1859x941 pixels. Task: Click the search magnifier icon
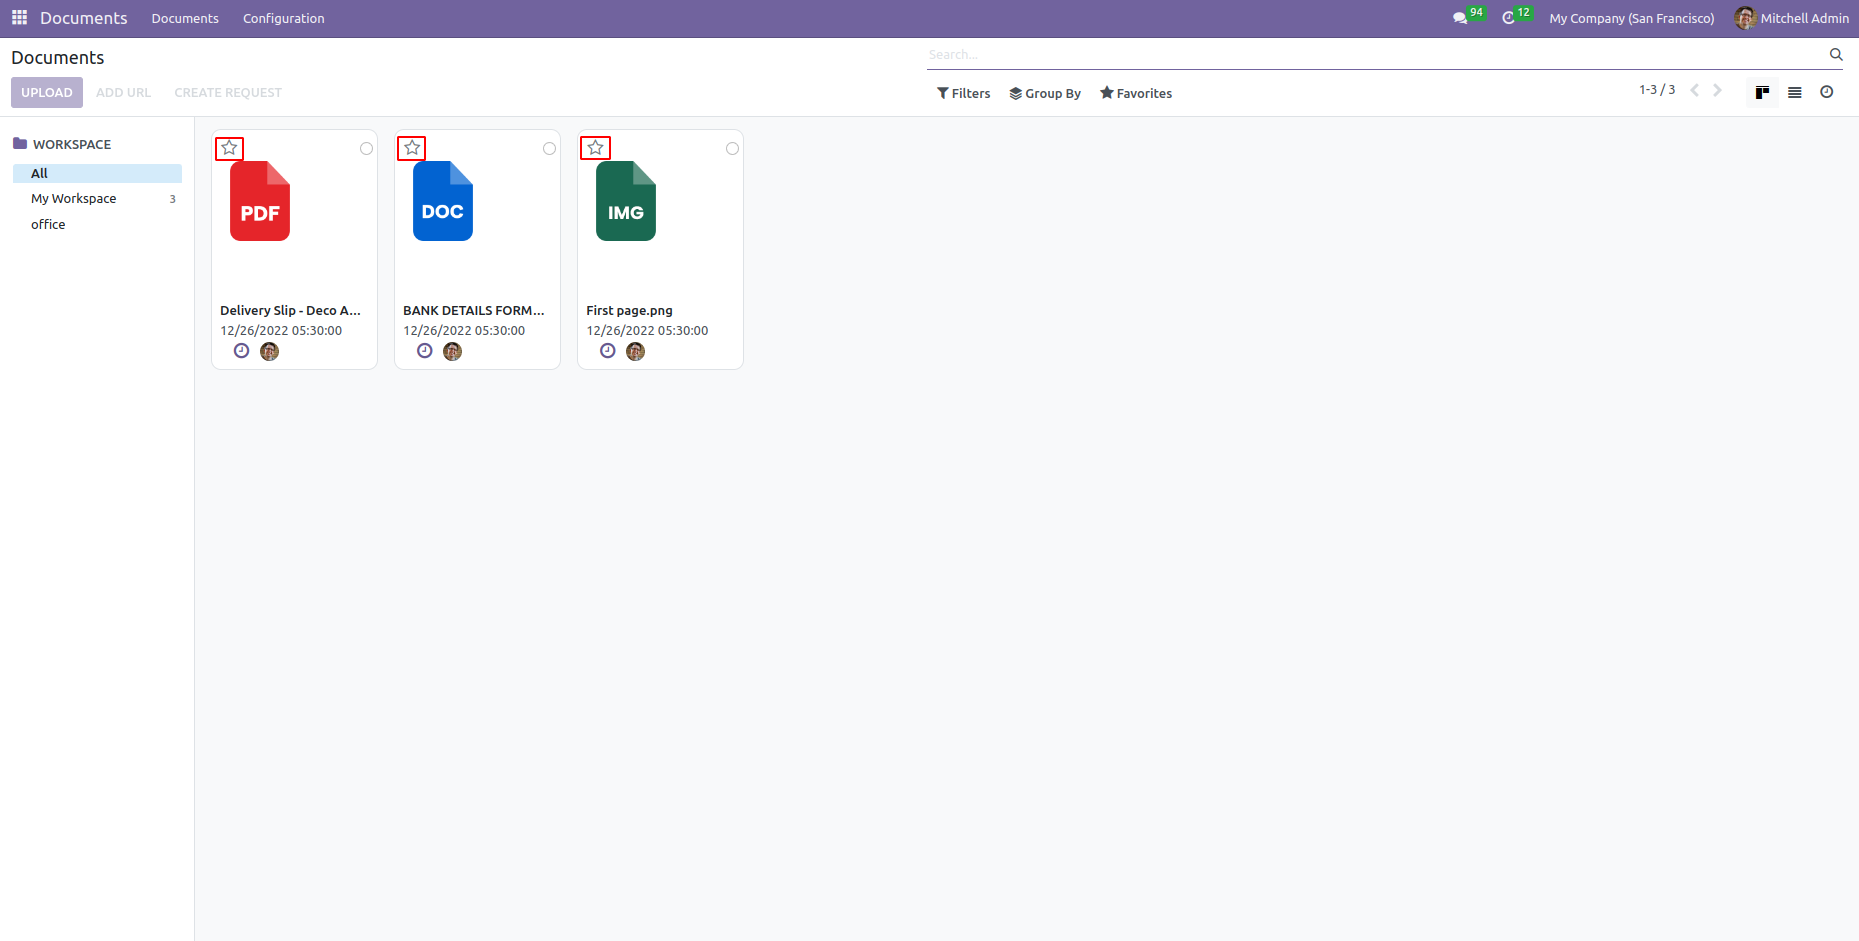[x=1836, y=55]
